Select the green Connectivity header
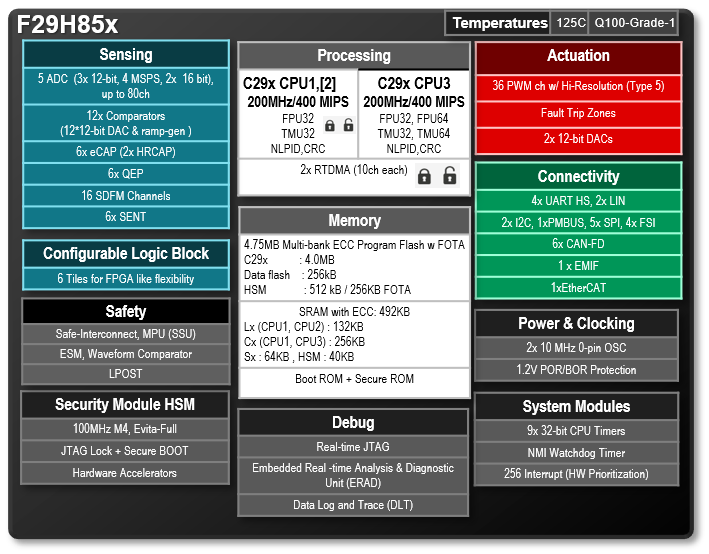The image size is (709, 554). 578,176
